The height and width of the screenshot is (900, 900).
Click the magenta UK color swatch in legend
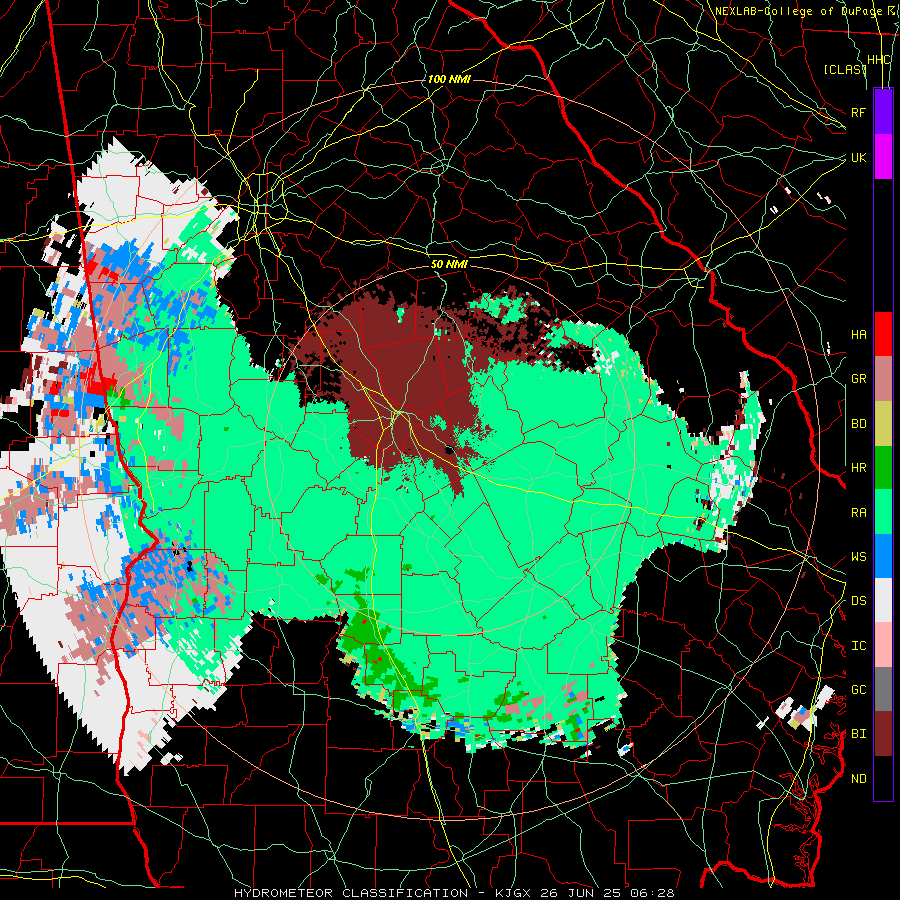(883, 157)
